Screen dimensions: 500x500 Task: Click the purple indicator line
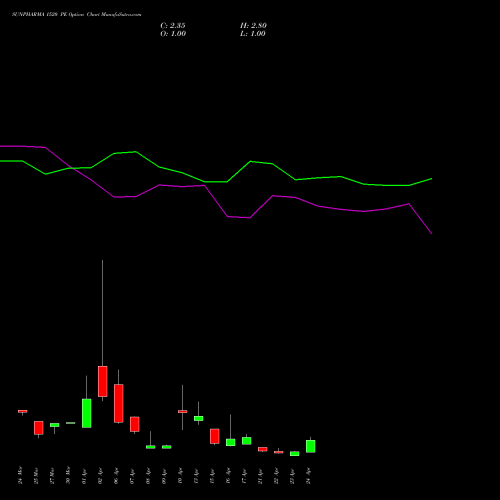pyautogui.click(x=216, y=201)
